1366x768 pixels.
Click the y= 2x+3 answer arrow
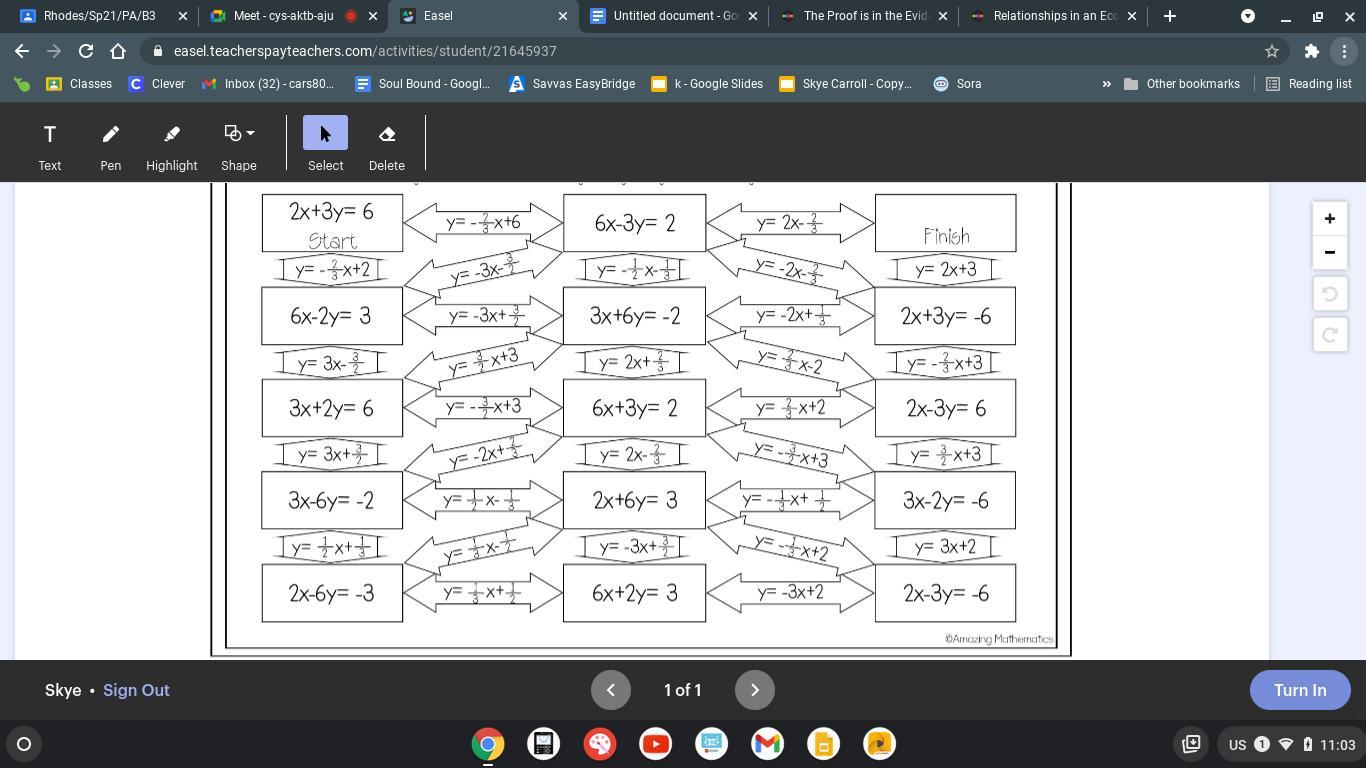click(x=945, y=269)
